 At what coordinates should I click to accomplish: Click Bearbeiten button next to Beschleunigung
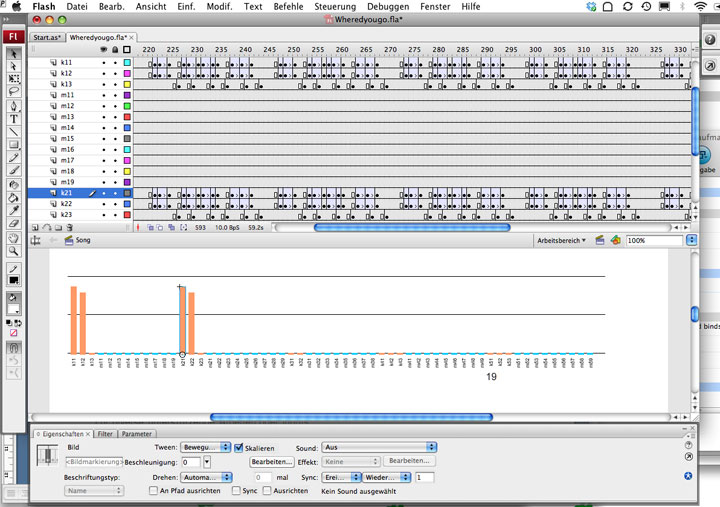pos(272,462)
